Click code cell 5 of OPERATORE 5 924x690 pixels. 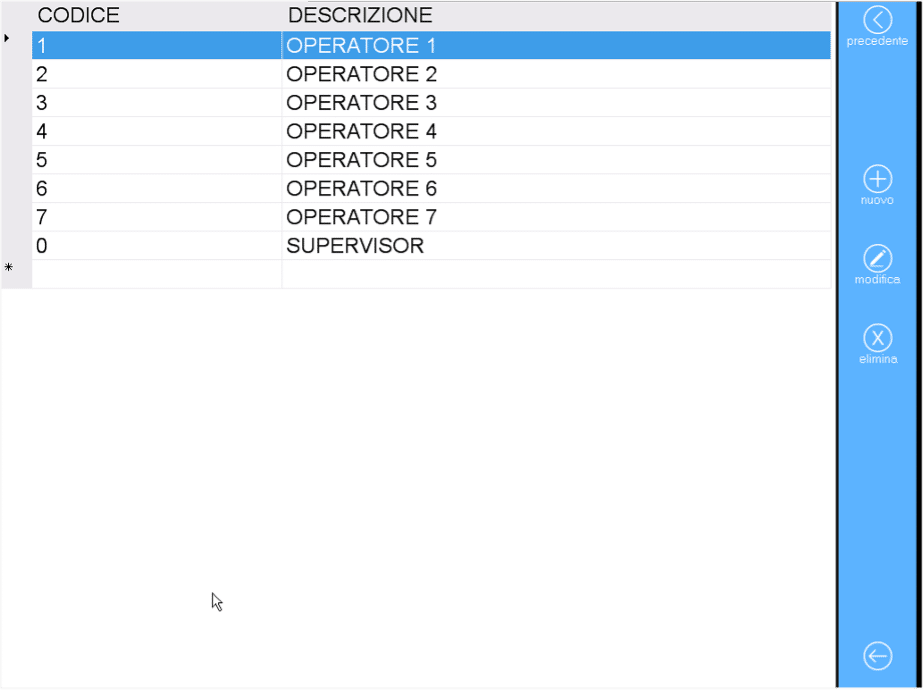157,160
